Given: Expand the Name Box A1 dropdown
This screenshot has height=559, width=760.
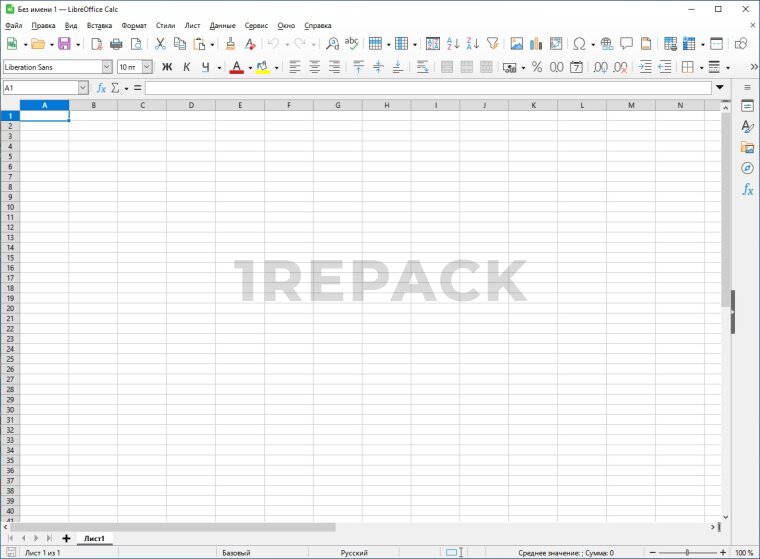Looking at the screenshot, I should point(83,88).
